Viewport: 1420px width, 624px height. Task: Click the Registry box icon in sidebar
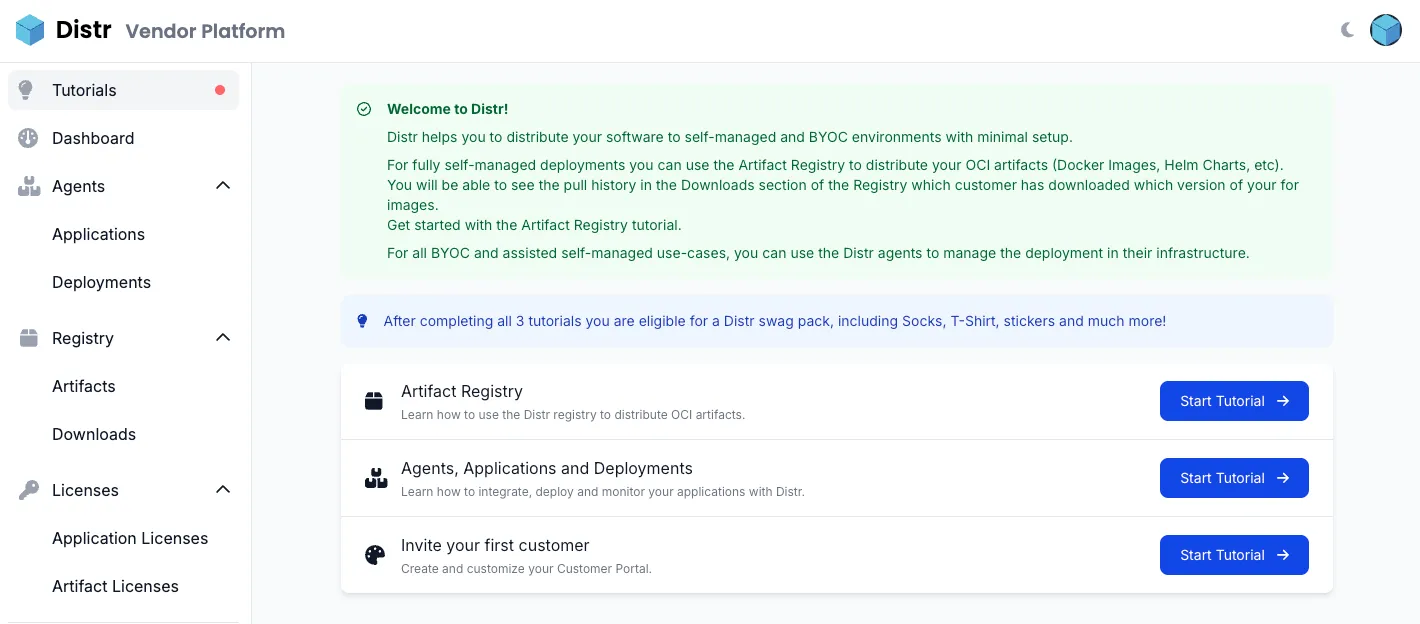click(x=29, y=338)
